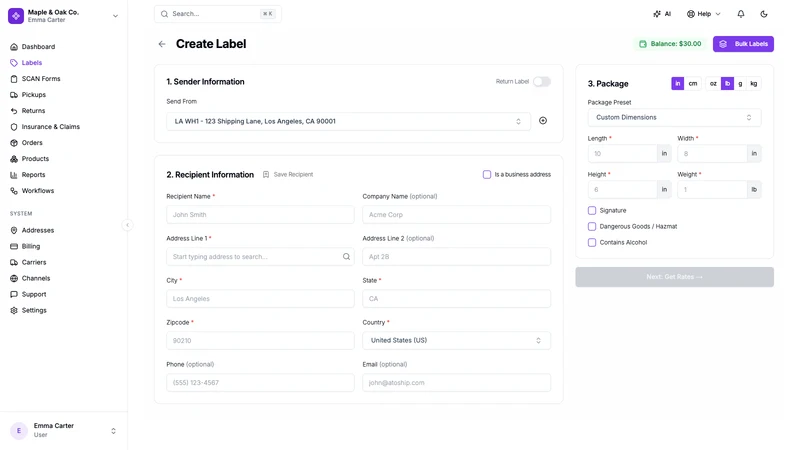Click Next: Get Rates button

tap(674, 277)
